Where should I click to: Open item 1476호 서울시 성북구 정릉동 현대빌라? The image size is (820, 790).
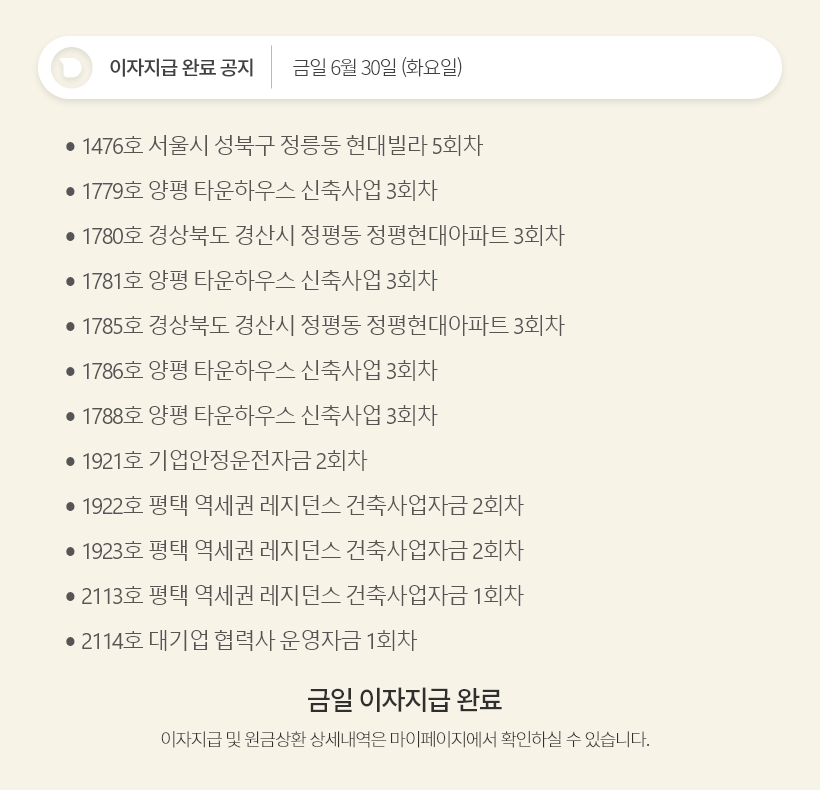[x=282, y=146]
